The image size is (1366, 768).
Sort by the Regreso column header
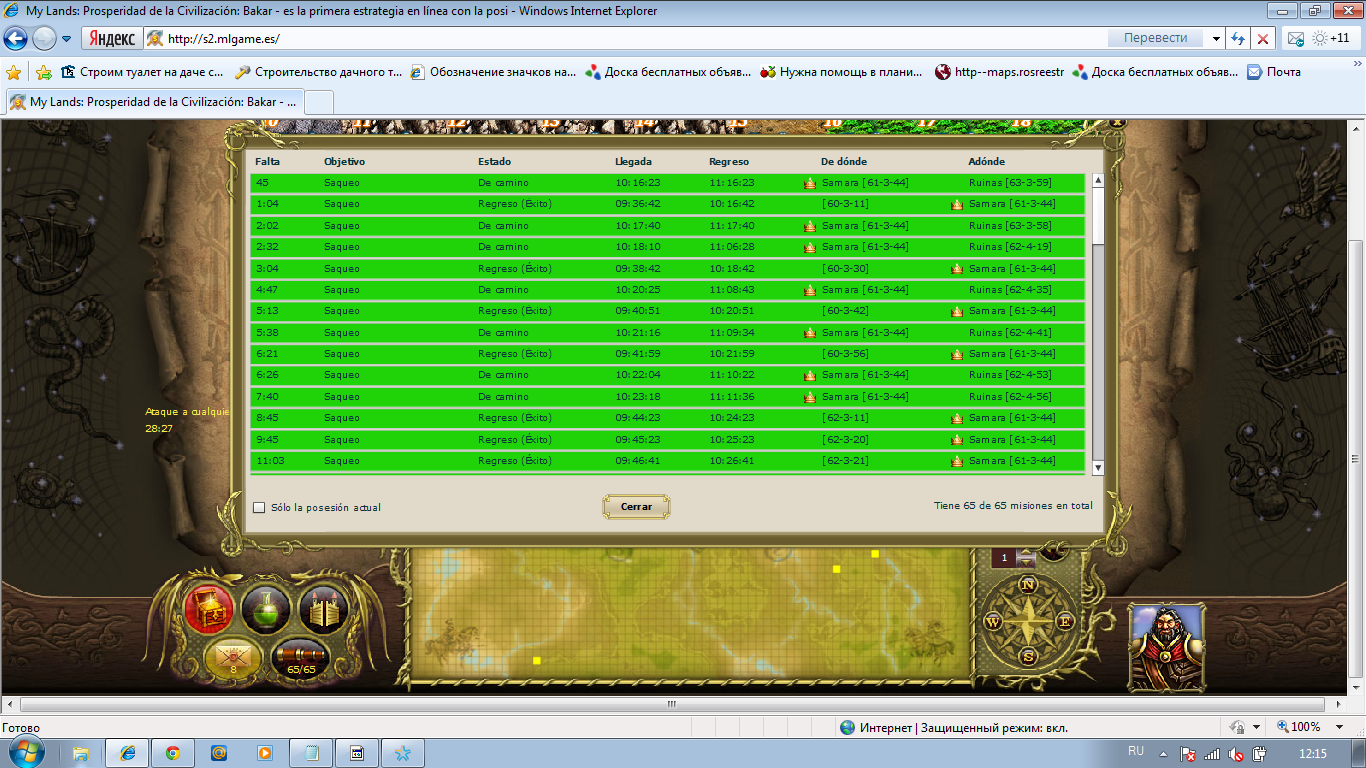pyautogui.click(x=729, y=161)
